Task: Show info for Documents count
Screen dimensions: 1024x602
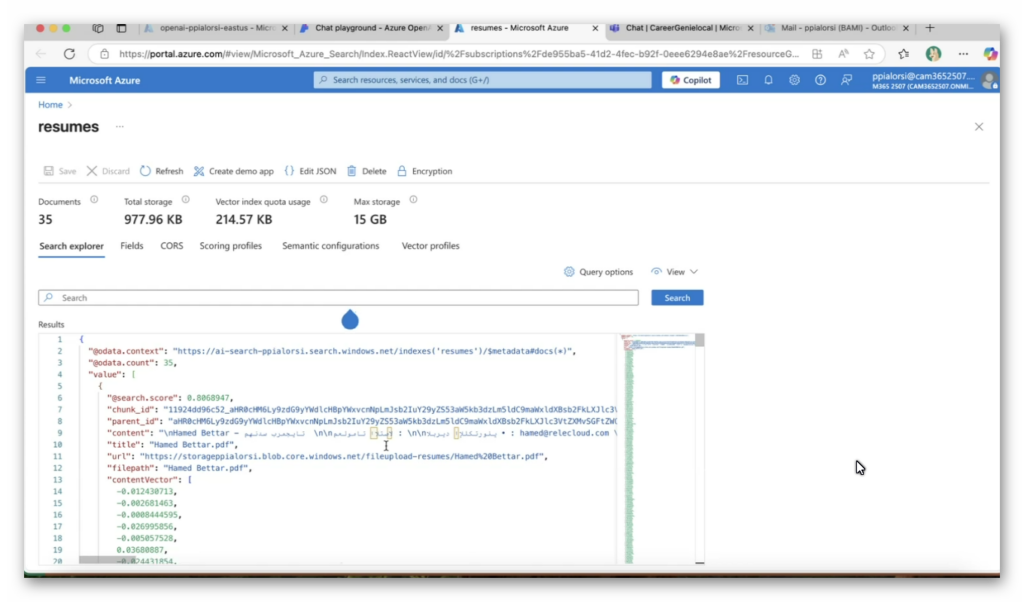Action: pyautogui.click(x=94, y=200)
